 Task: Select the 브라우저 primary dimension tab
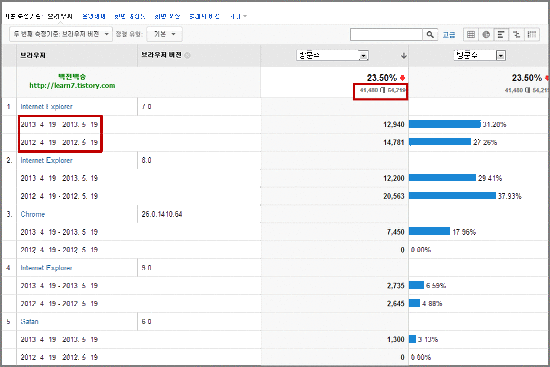click(60, 16)
